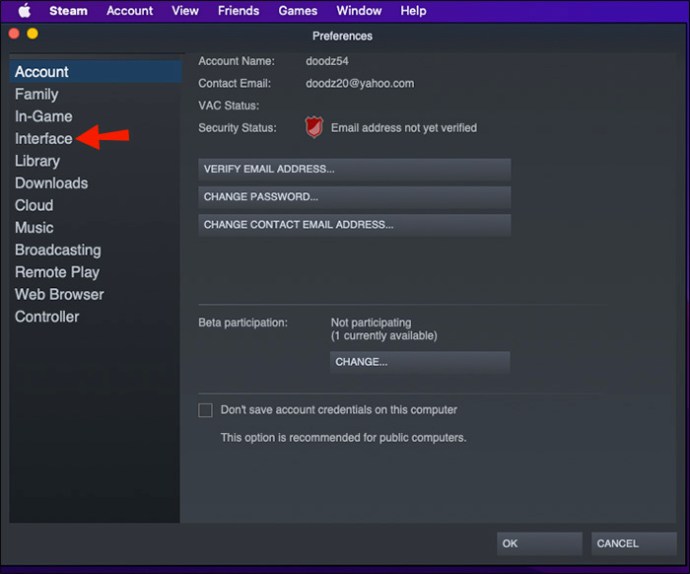Enable Don't save account credentials checkbox

(x=205, y=410)
